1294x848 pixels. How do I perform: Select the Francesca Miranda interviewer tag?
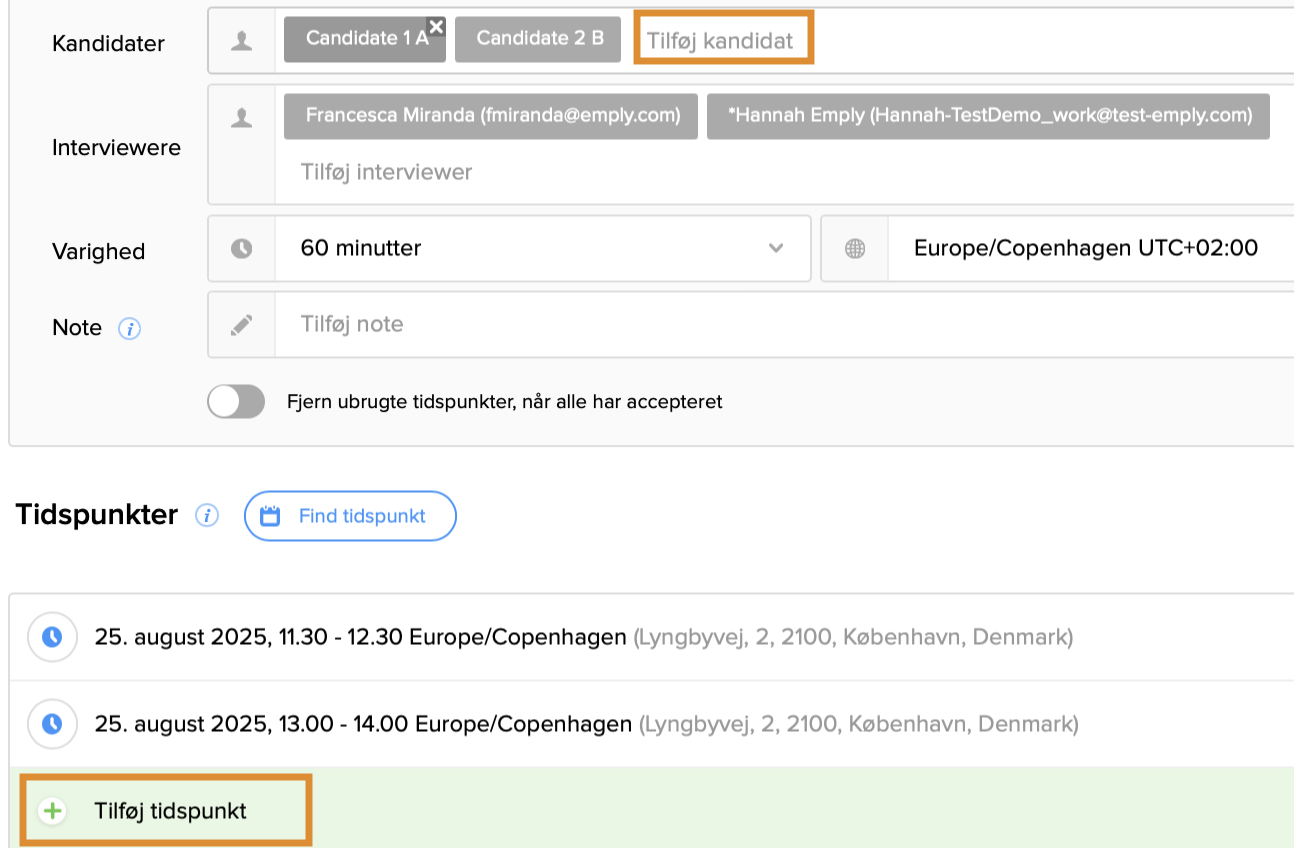point(492,116)
